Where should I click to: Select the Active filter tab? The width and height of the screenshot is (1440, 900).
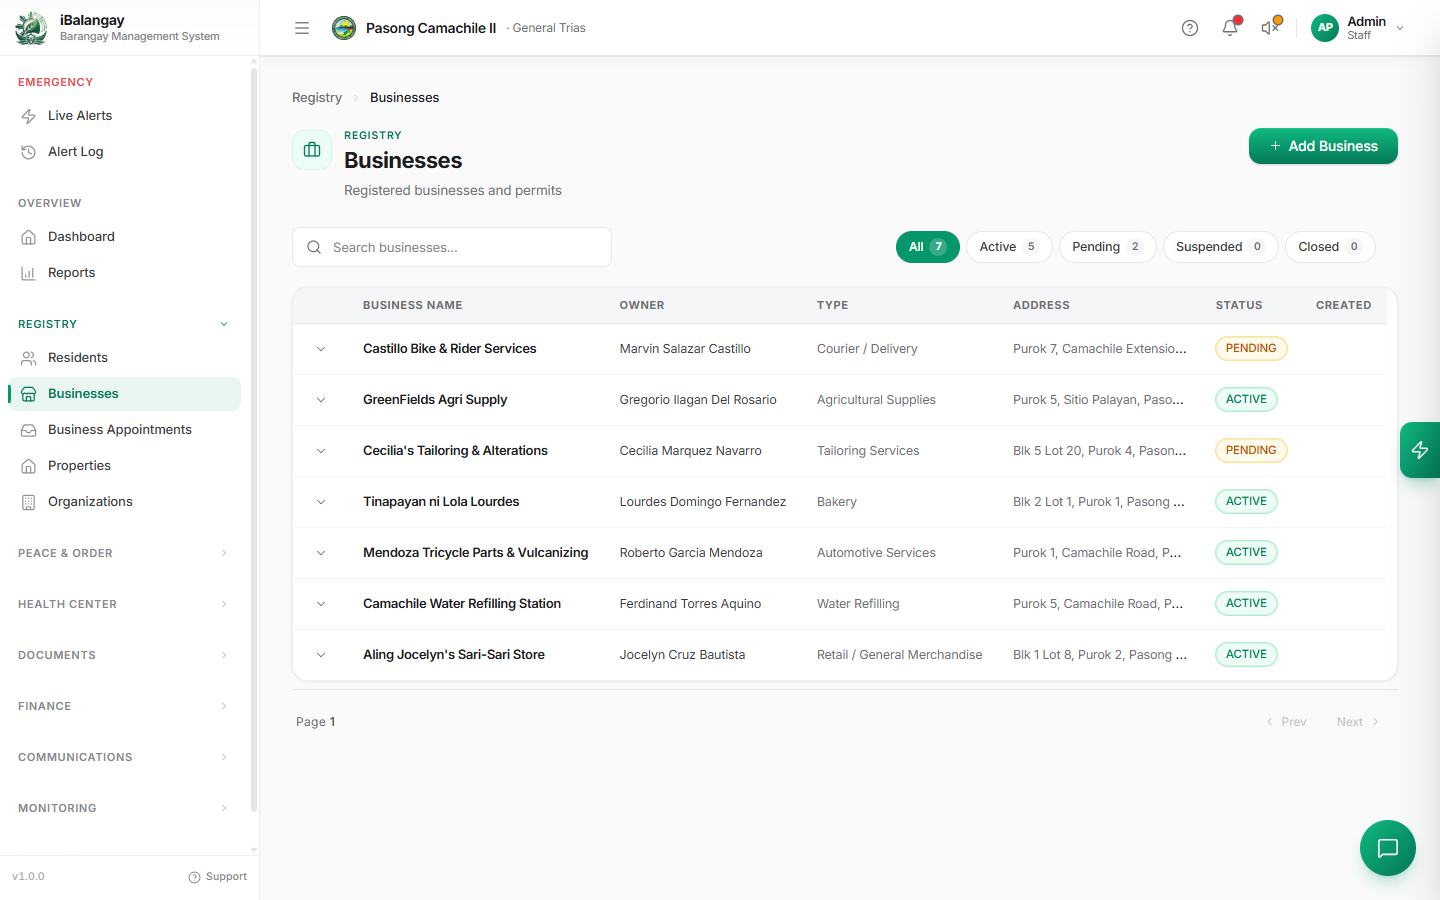point(1009,247)
